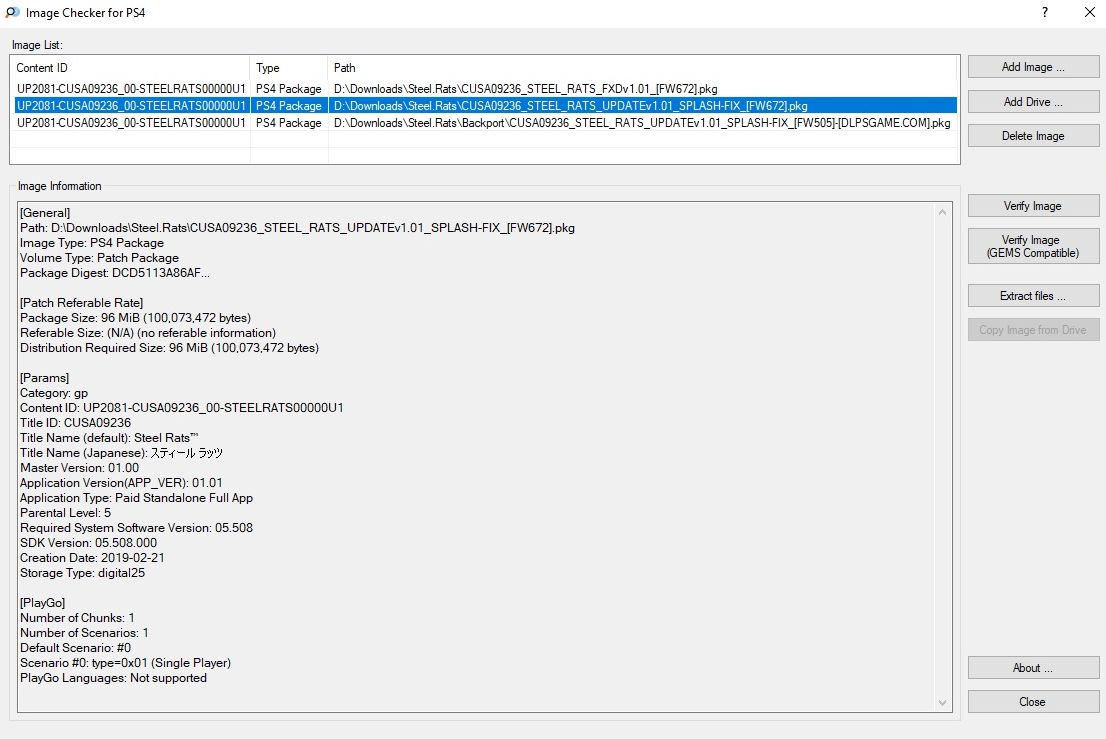Sort the list by Path column header
The width and height of the screenshot is (1106, 739).
pos(642,68)
